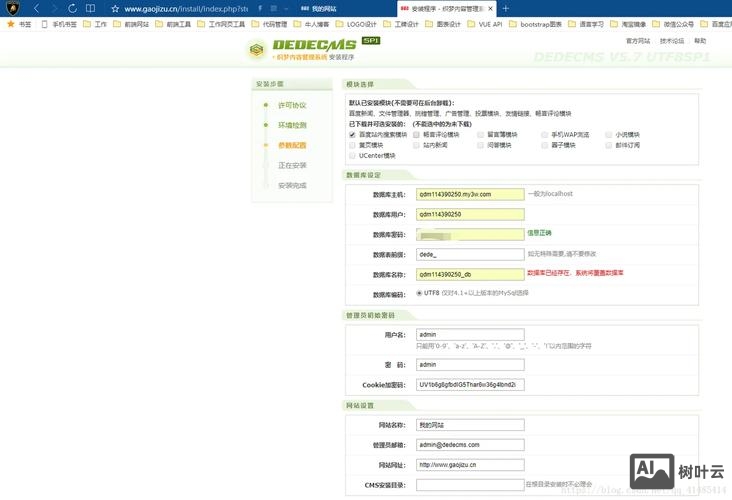Viewport: 732px width, 500px height.
Task: Click the 网站网址 input field
Action: (470, 465)
